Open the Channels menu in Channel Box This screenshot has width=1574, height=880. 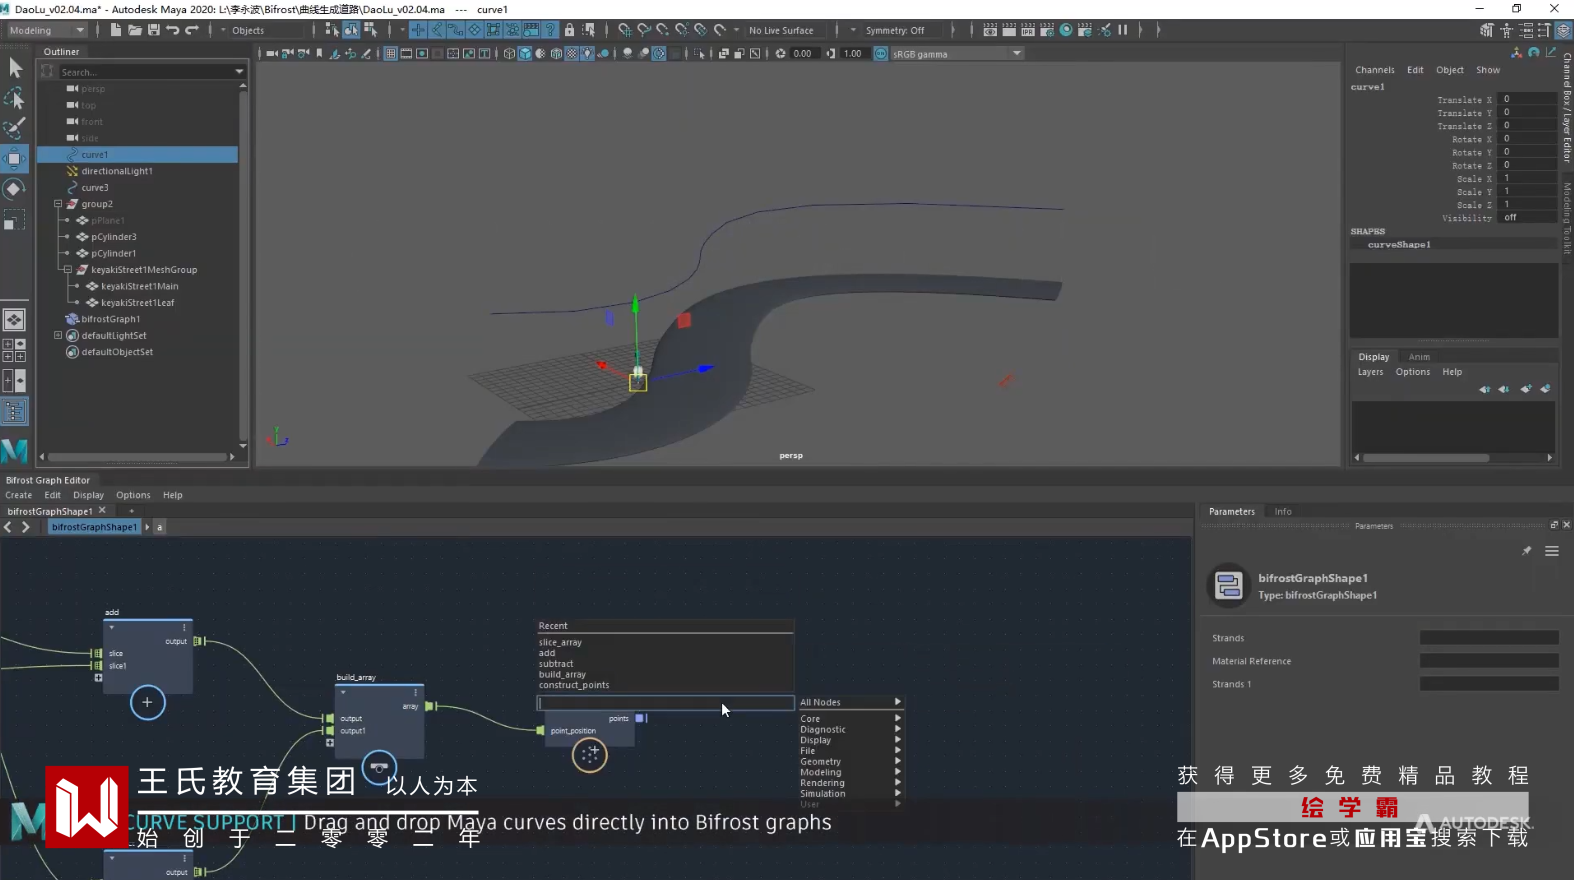[x=1375, y=70]
